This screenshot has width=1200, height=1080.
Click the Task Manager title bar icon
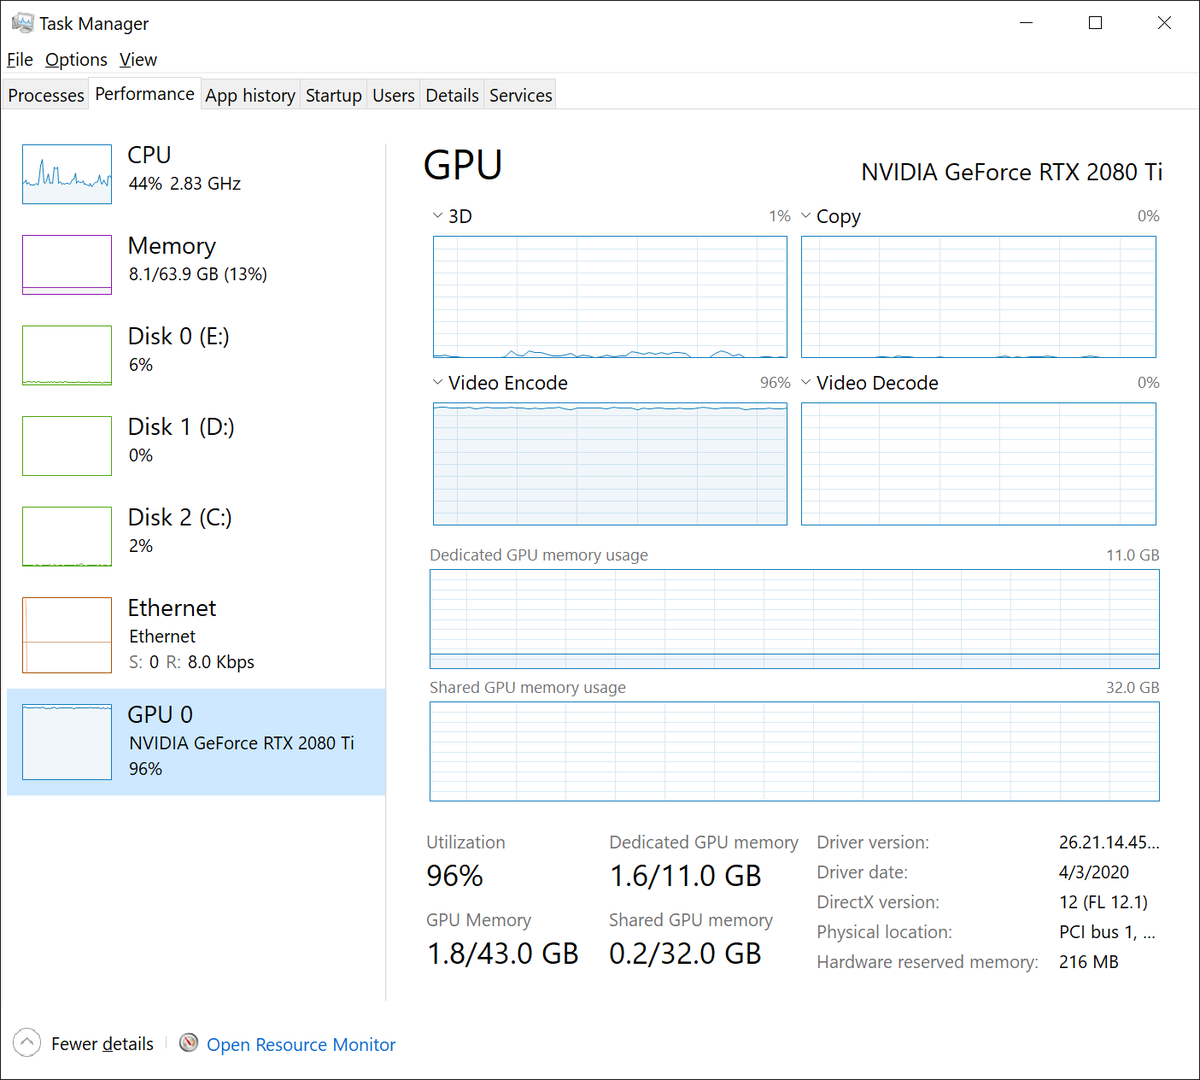(x=22, y=23)
